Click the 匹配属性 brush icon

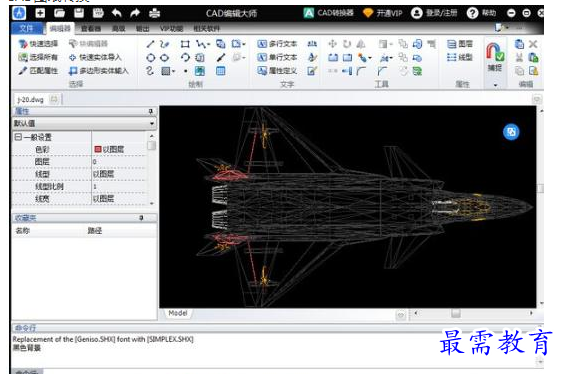(x=23, y=71)
